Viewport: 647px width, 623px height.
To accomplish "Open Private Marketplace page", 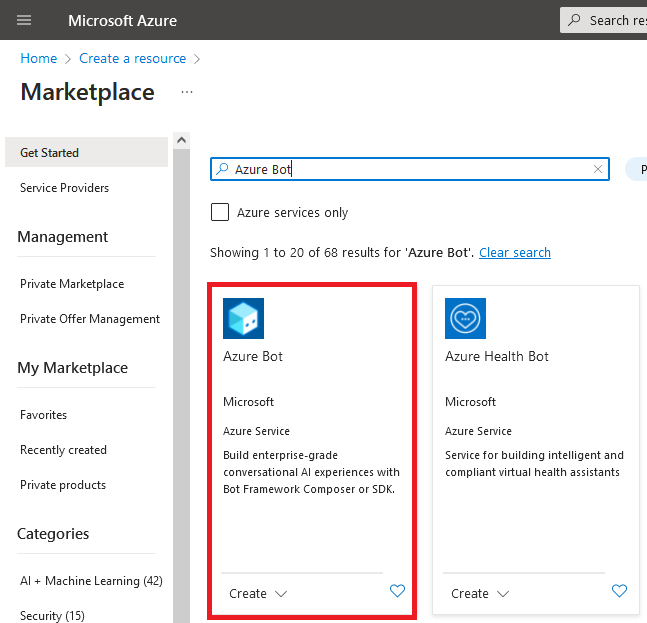I will click(x=72, y=284).
